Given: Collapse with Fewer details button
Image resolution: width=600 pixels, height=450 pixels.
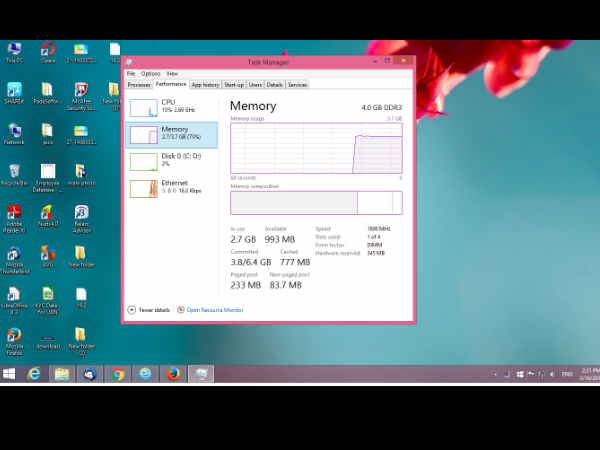Looking at the screenshot, I should pyautogui.click(x=148, y=310).
